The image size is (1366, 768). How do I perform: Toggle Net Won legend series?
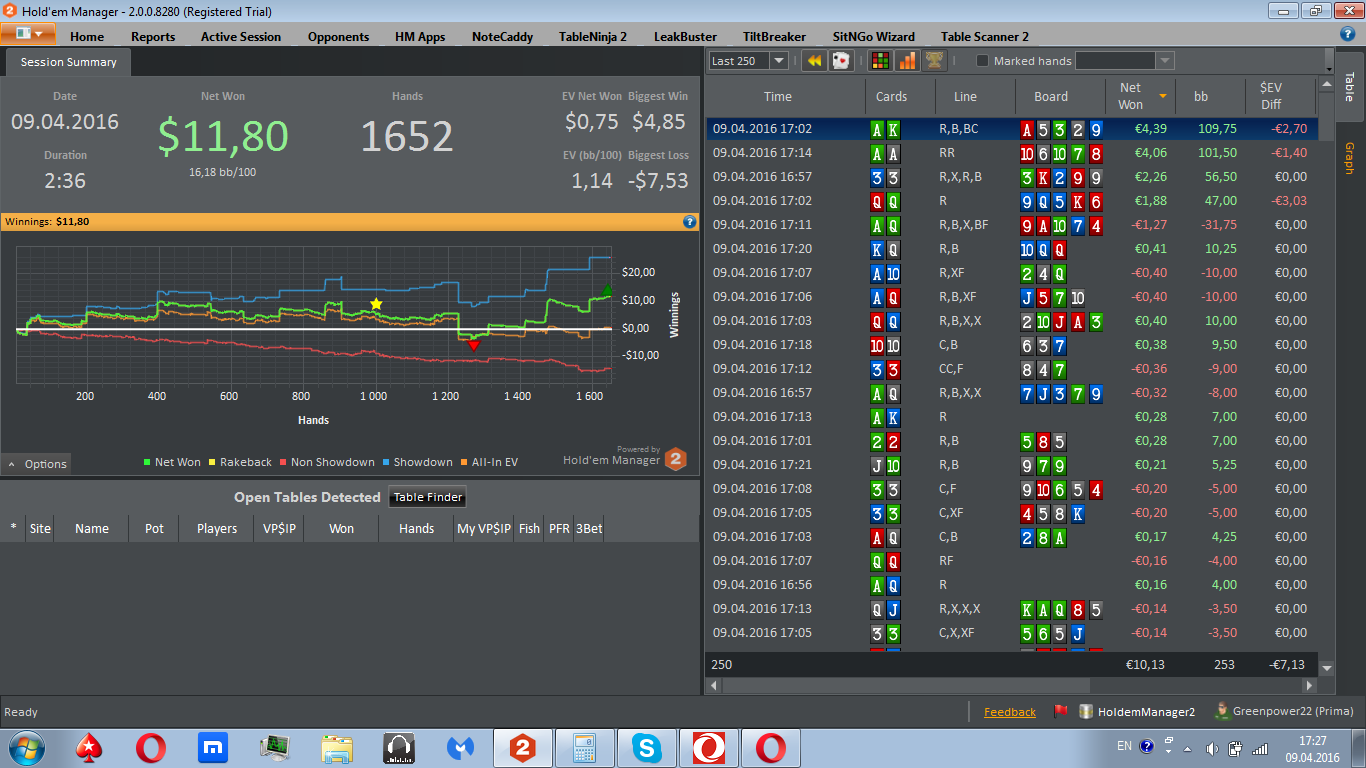(x=172, y=462)
